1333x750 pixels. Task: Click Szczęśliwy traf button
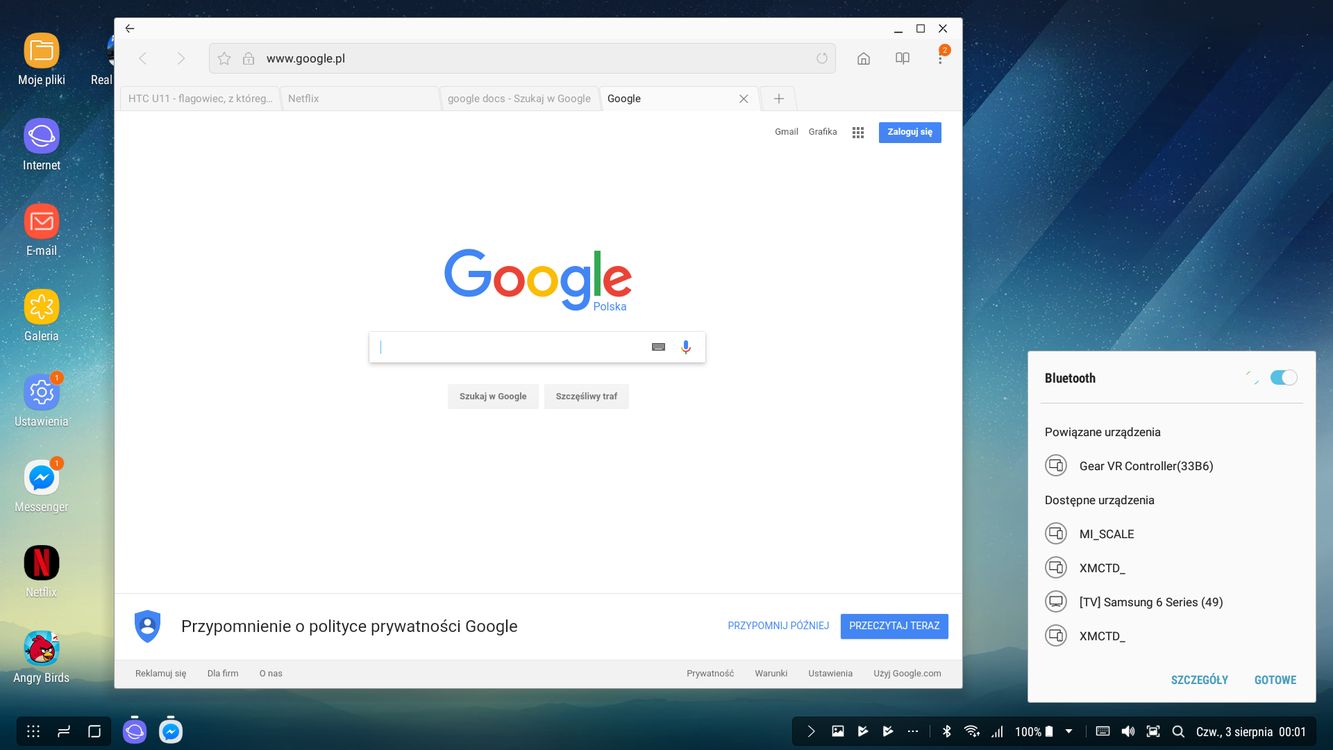tap(586, 397)
